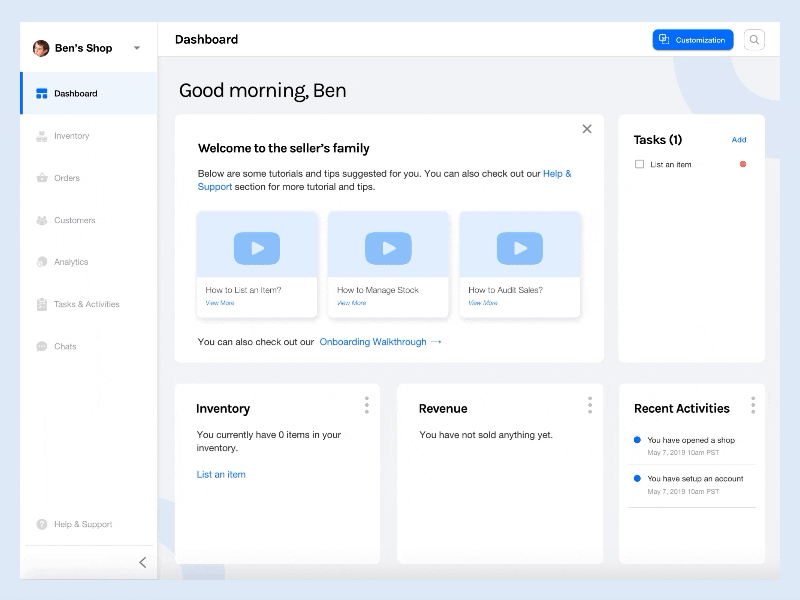
Task: Click the Dashboard page title in top bar
Action: [x=206, y=39]
